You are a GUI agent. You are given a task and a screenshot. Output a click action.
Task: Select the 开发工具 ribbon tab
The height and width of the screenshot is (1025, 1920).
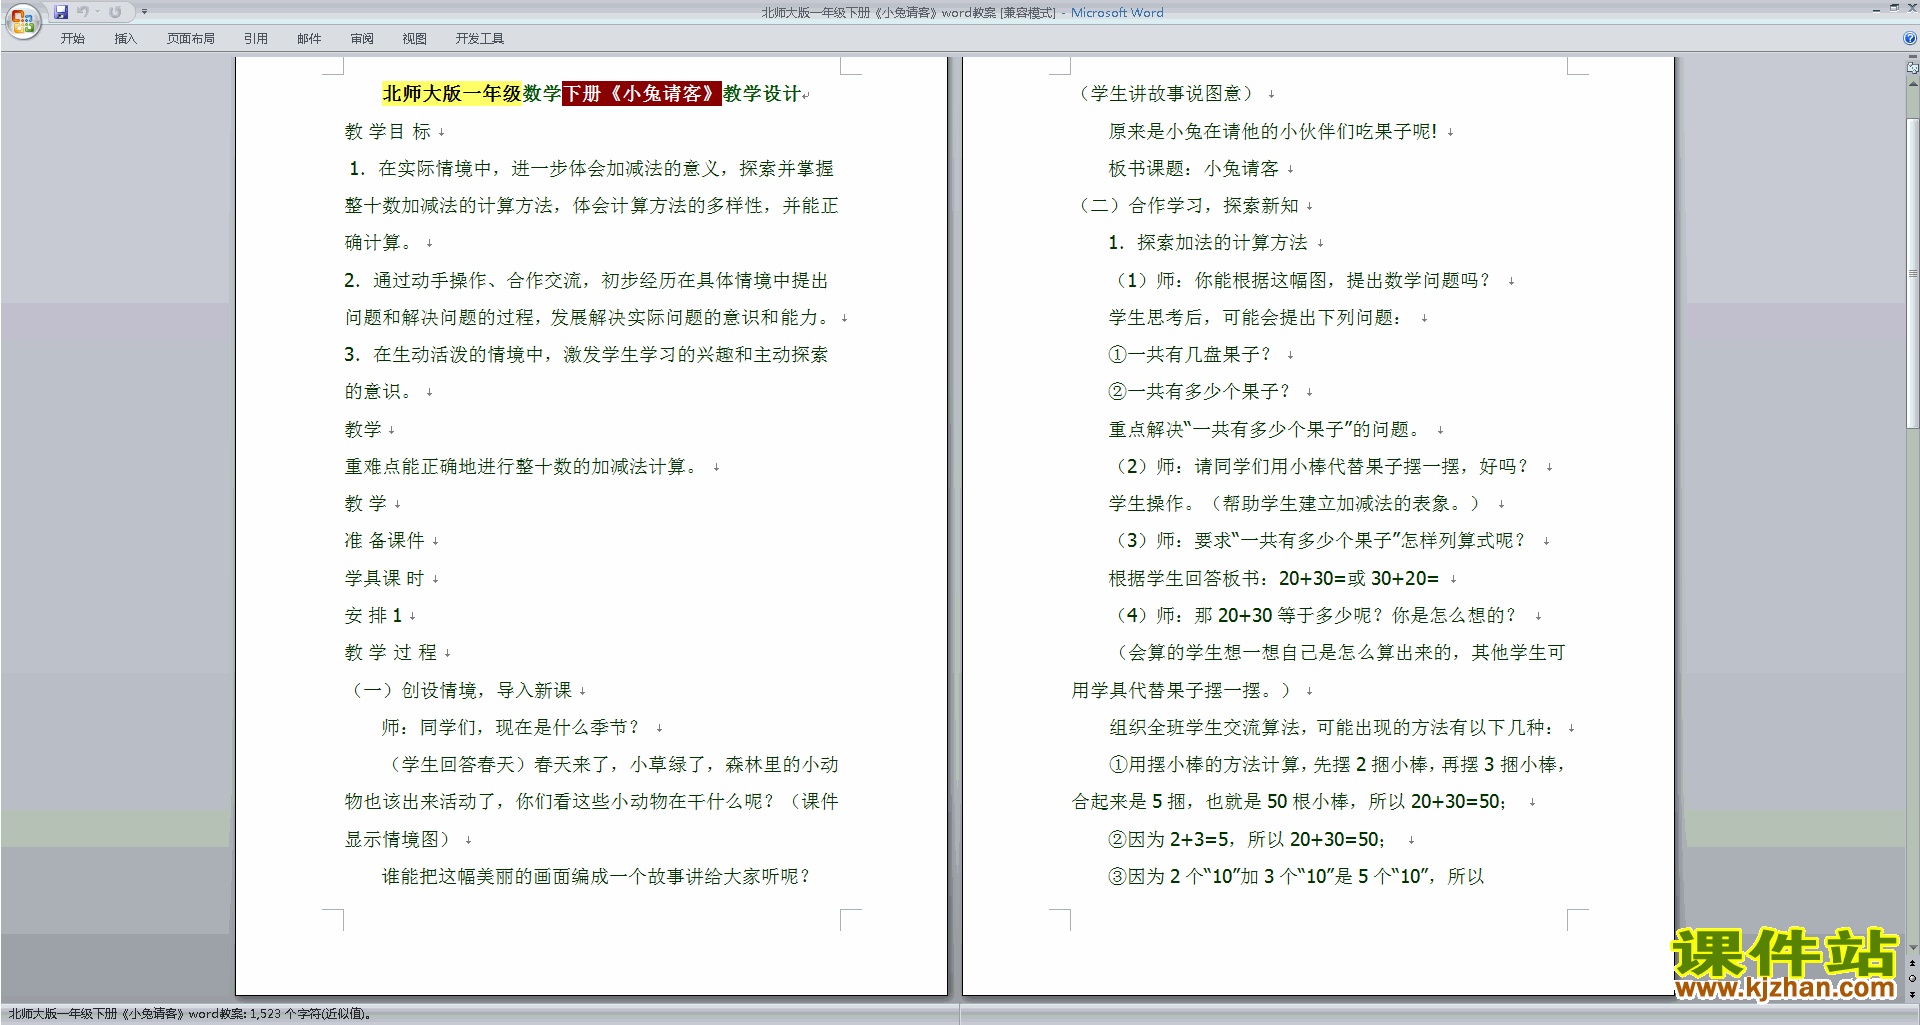click(479, 39)
